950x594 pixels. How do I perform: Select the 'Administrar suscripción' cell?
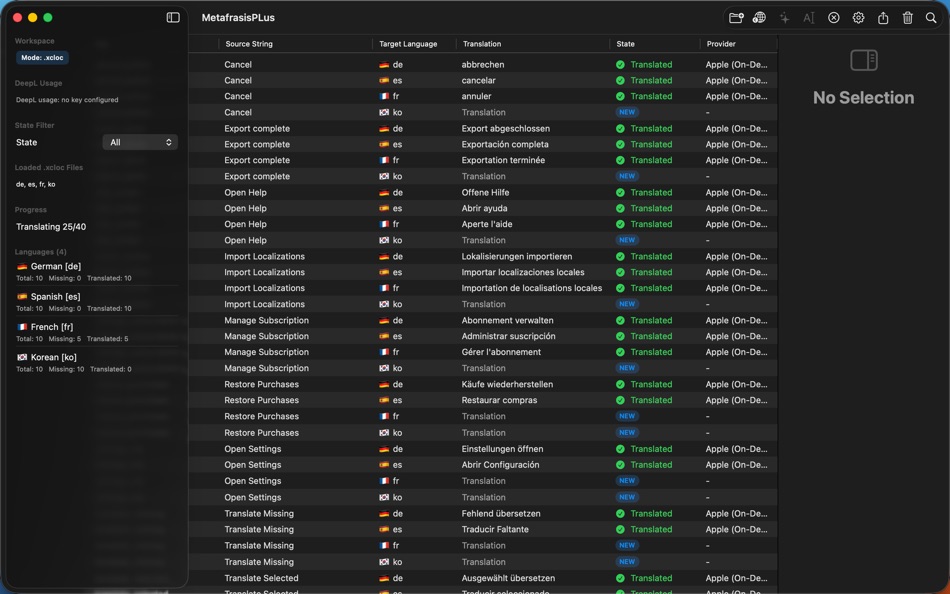point(508,336)
